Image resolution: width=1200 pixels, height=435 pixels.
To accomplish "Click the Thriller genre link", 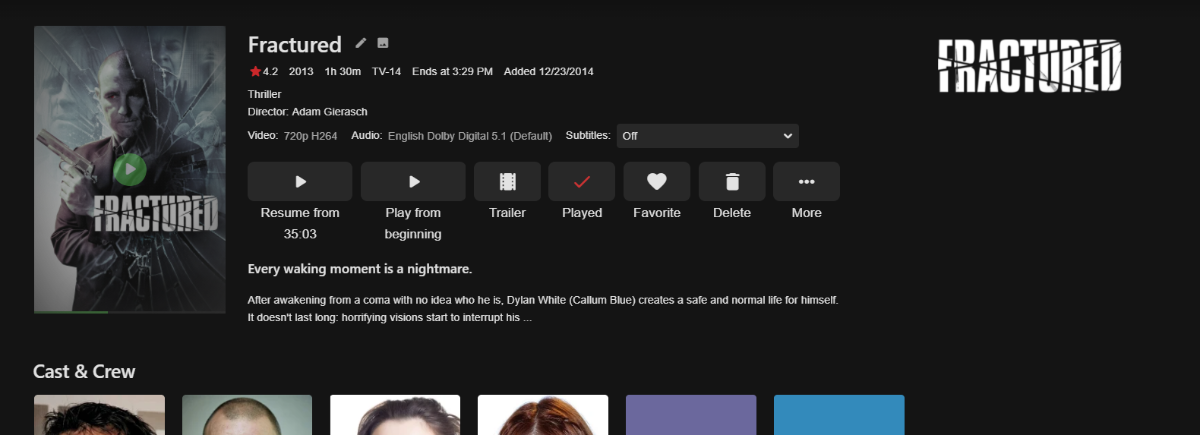I will [265, 94].
